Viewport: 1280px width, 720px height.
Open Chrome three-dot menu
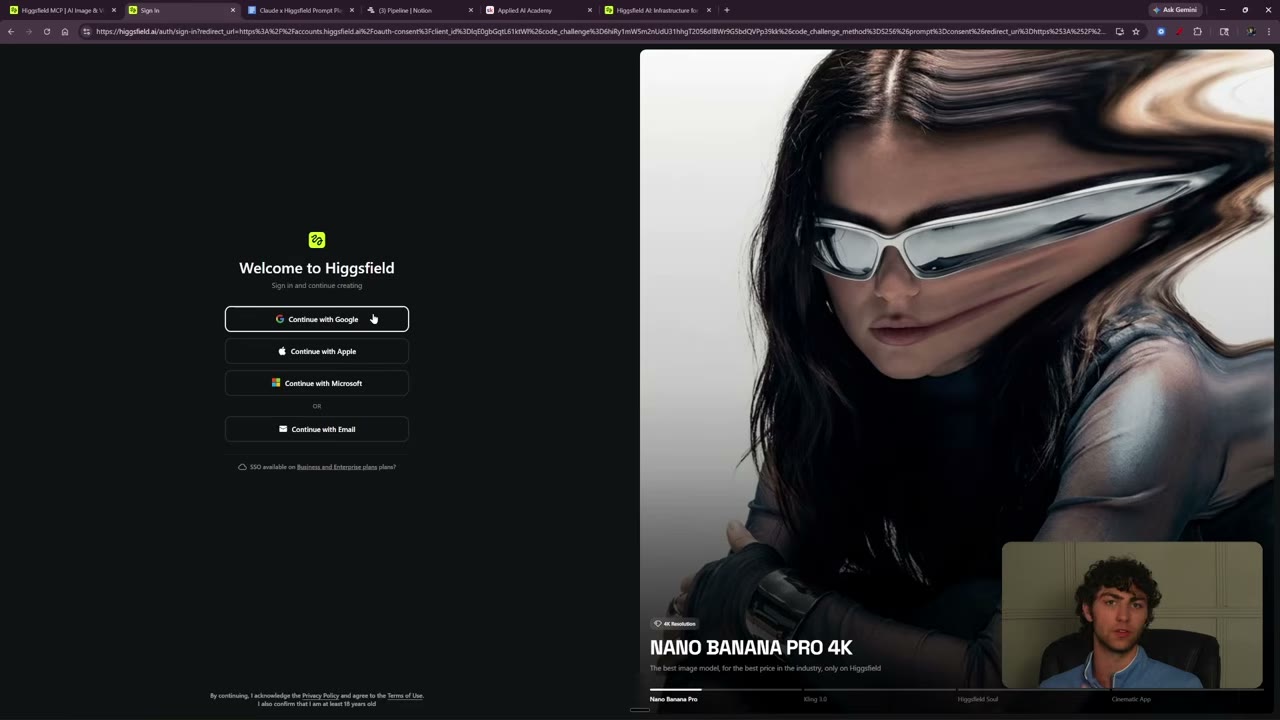coord(1269,31)
